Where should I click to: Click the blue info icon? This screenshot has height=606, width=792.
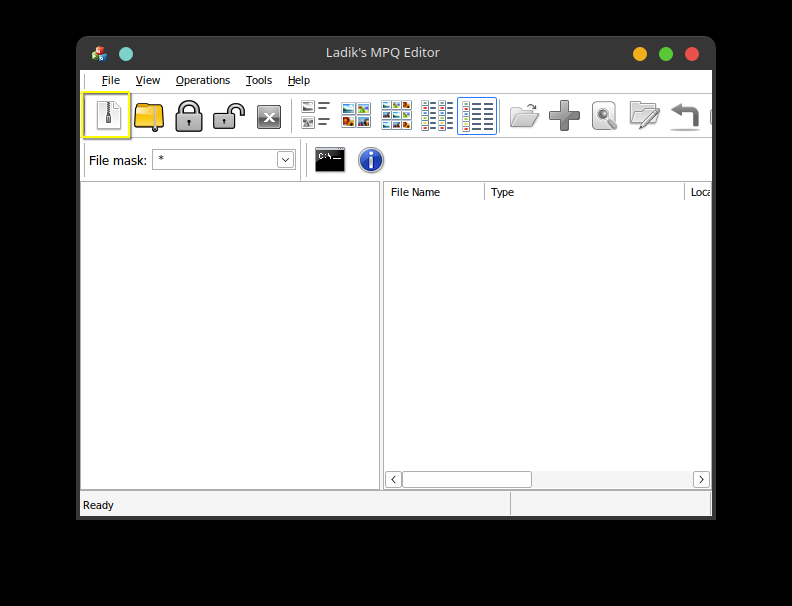(371, 160)
